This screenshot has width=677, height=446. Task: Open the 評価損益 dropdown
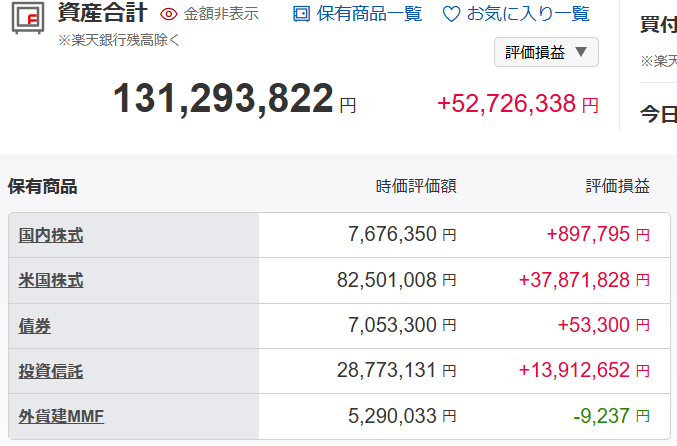(x=546, y=52)
